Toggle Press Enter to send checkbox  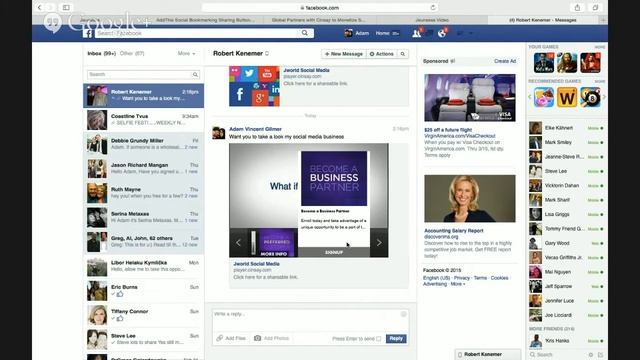pos(379,339)
